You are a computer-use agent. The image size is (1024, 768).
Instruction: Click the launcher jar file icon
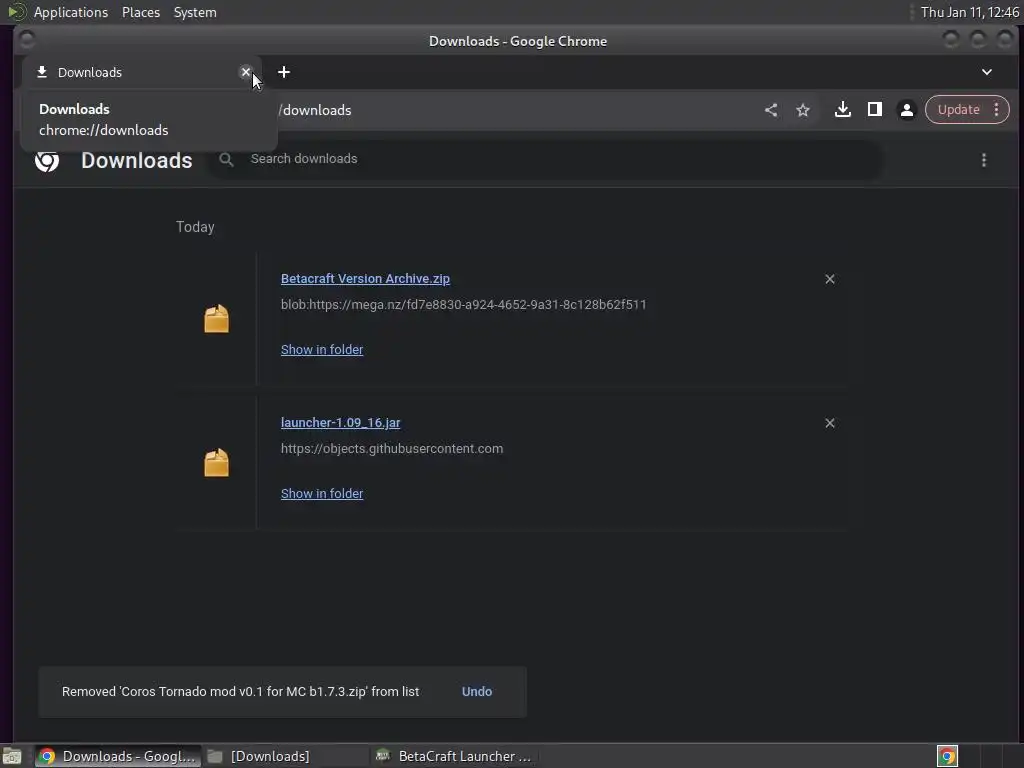pos(216,463)
